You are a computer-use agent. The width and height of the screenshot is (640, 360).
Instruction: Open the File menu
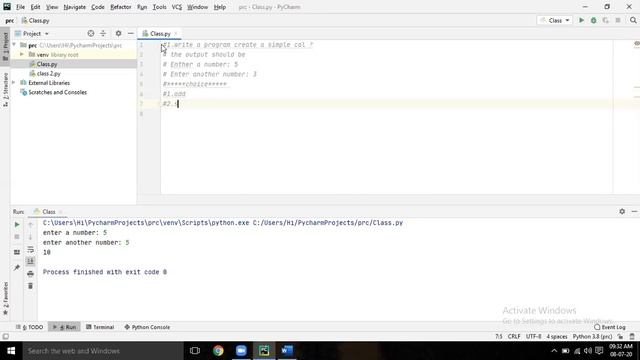[20, 7]
